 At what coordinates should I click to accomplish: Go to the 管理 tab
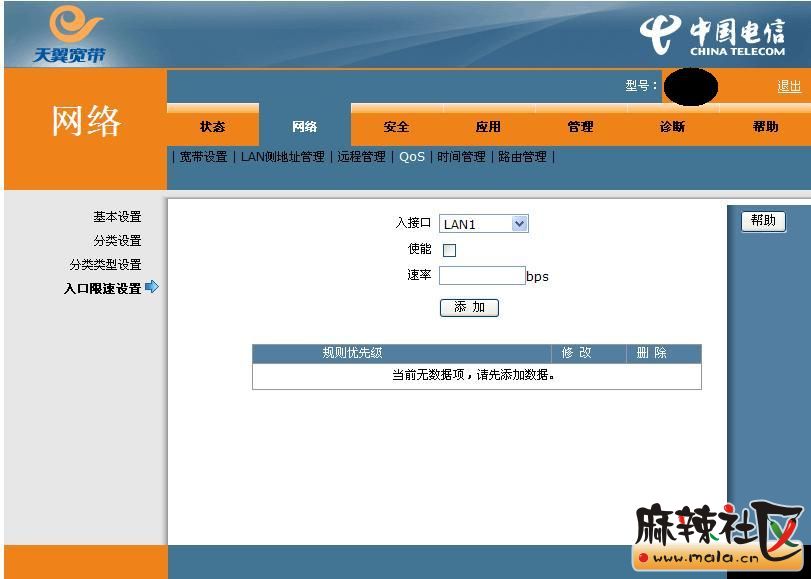pyautogui.click(x=580, y=127)
